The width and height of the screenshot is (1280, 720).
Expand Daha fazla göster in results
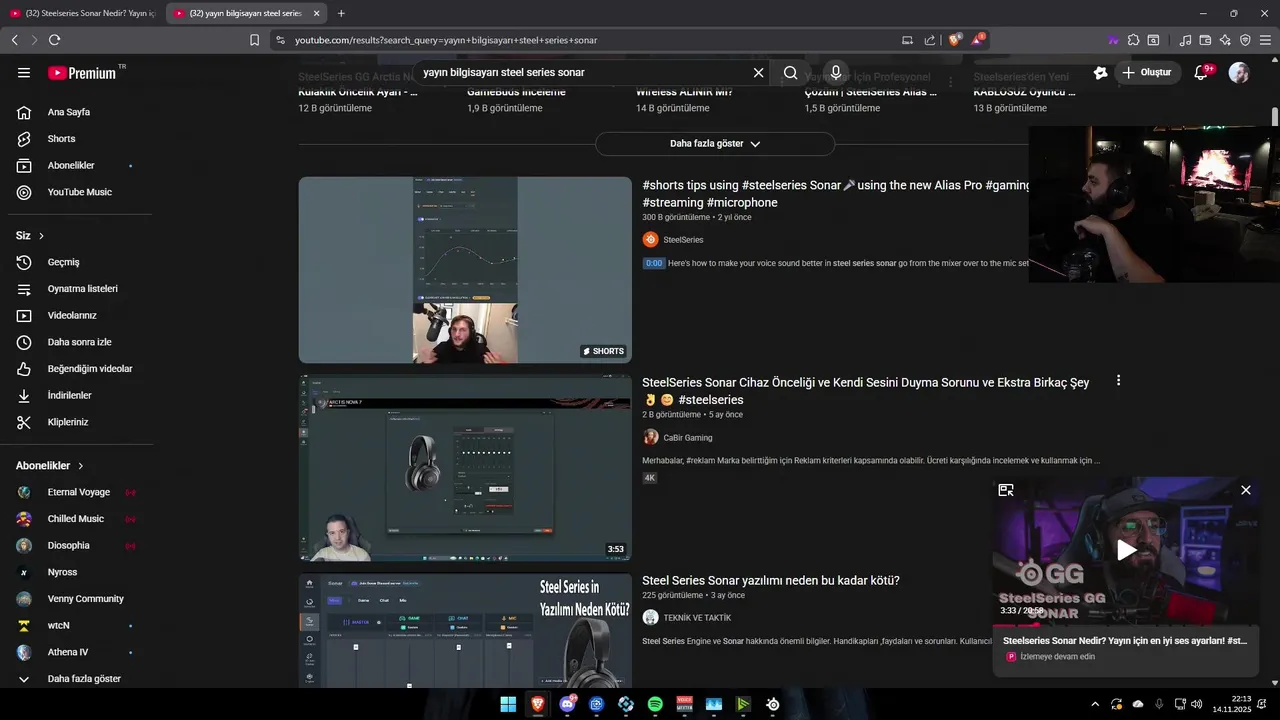(715, 144)
